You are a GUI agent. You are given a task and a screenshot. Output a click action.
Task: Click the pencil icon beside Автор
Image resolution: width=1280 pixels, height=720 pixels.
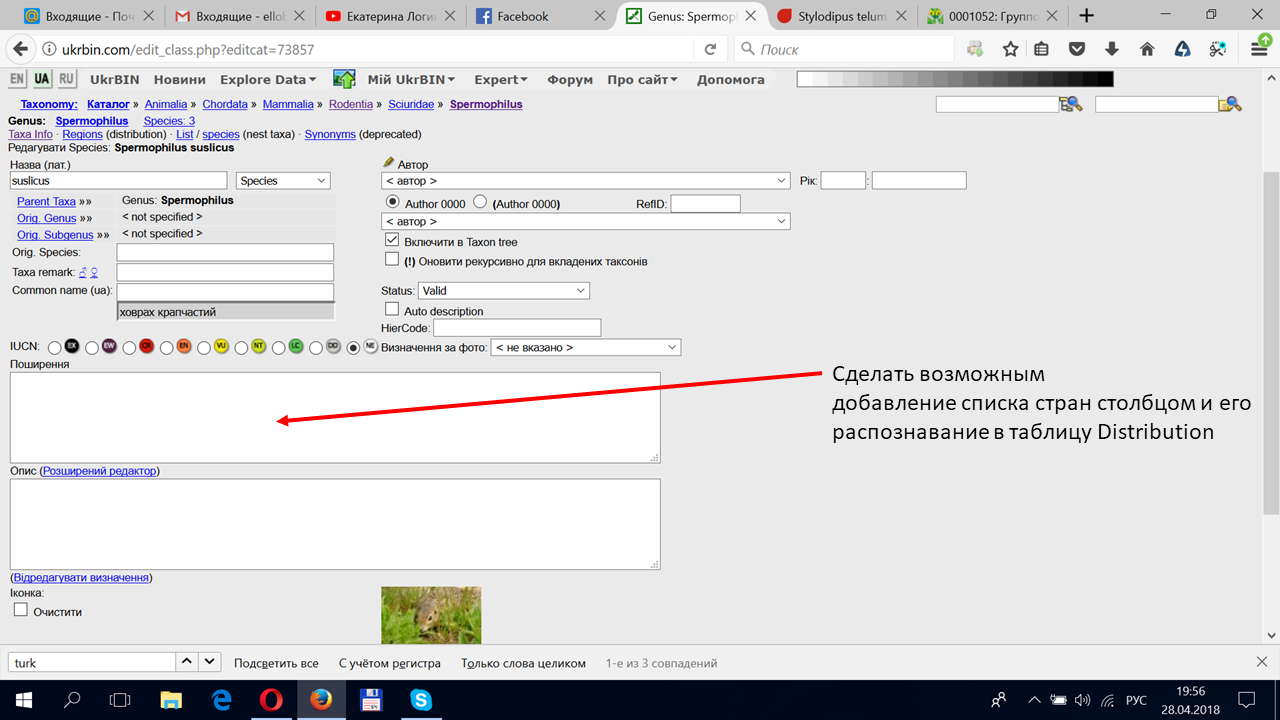[389, 163]
